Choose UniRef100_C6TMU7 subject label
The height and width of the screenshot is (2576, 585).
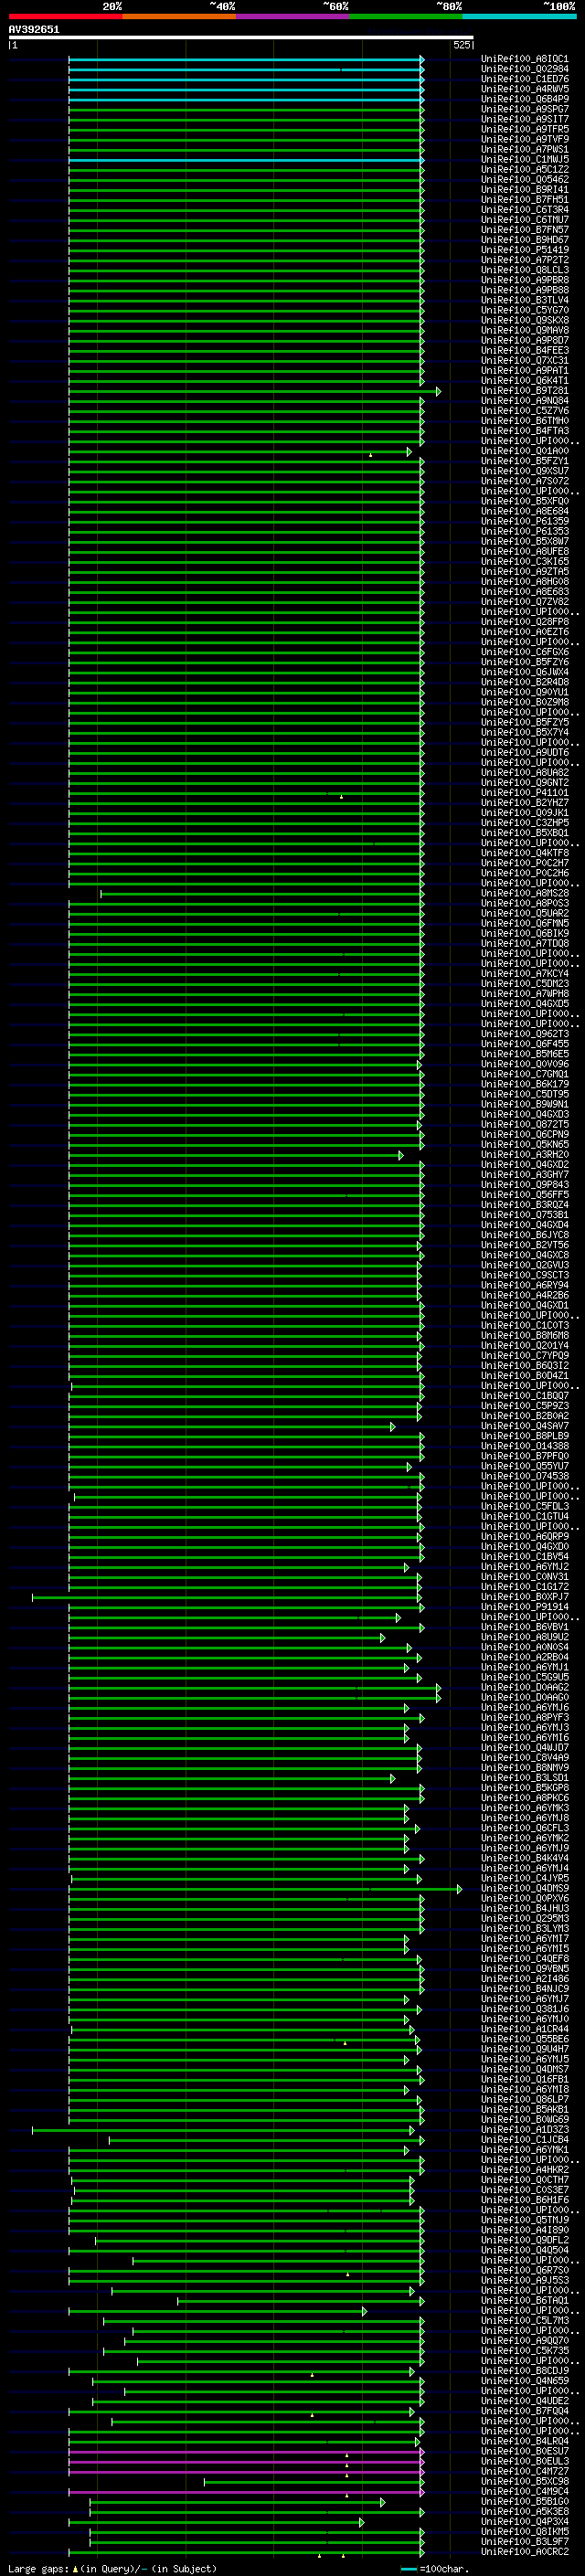click(525, 219)
